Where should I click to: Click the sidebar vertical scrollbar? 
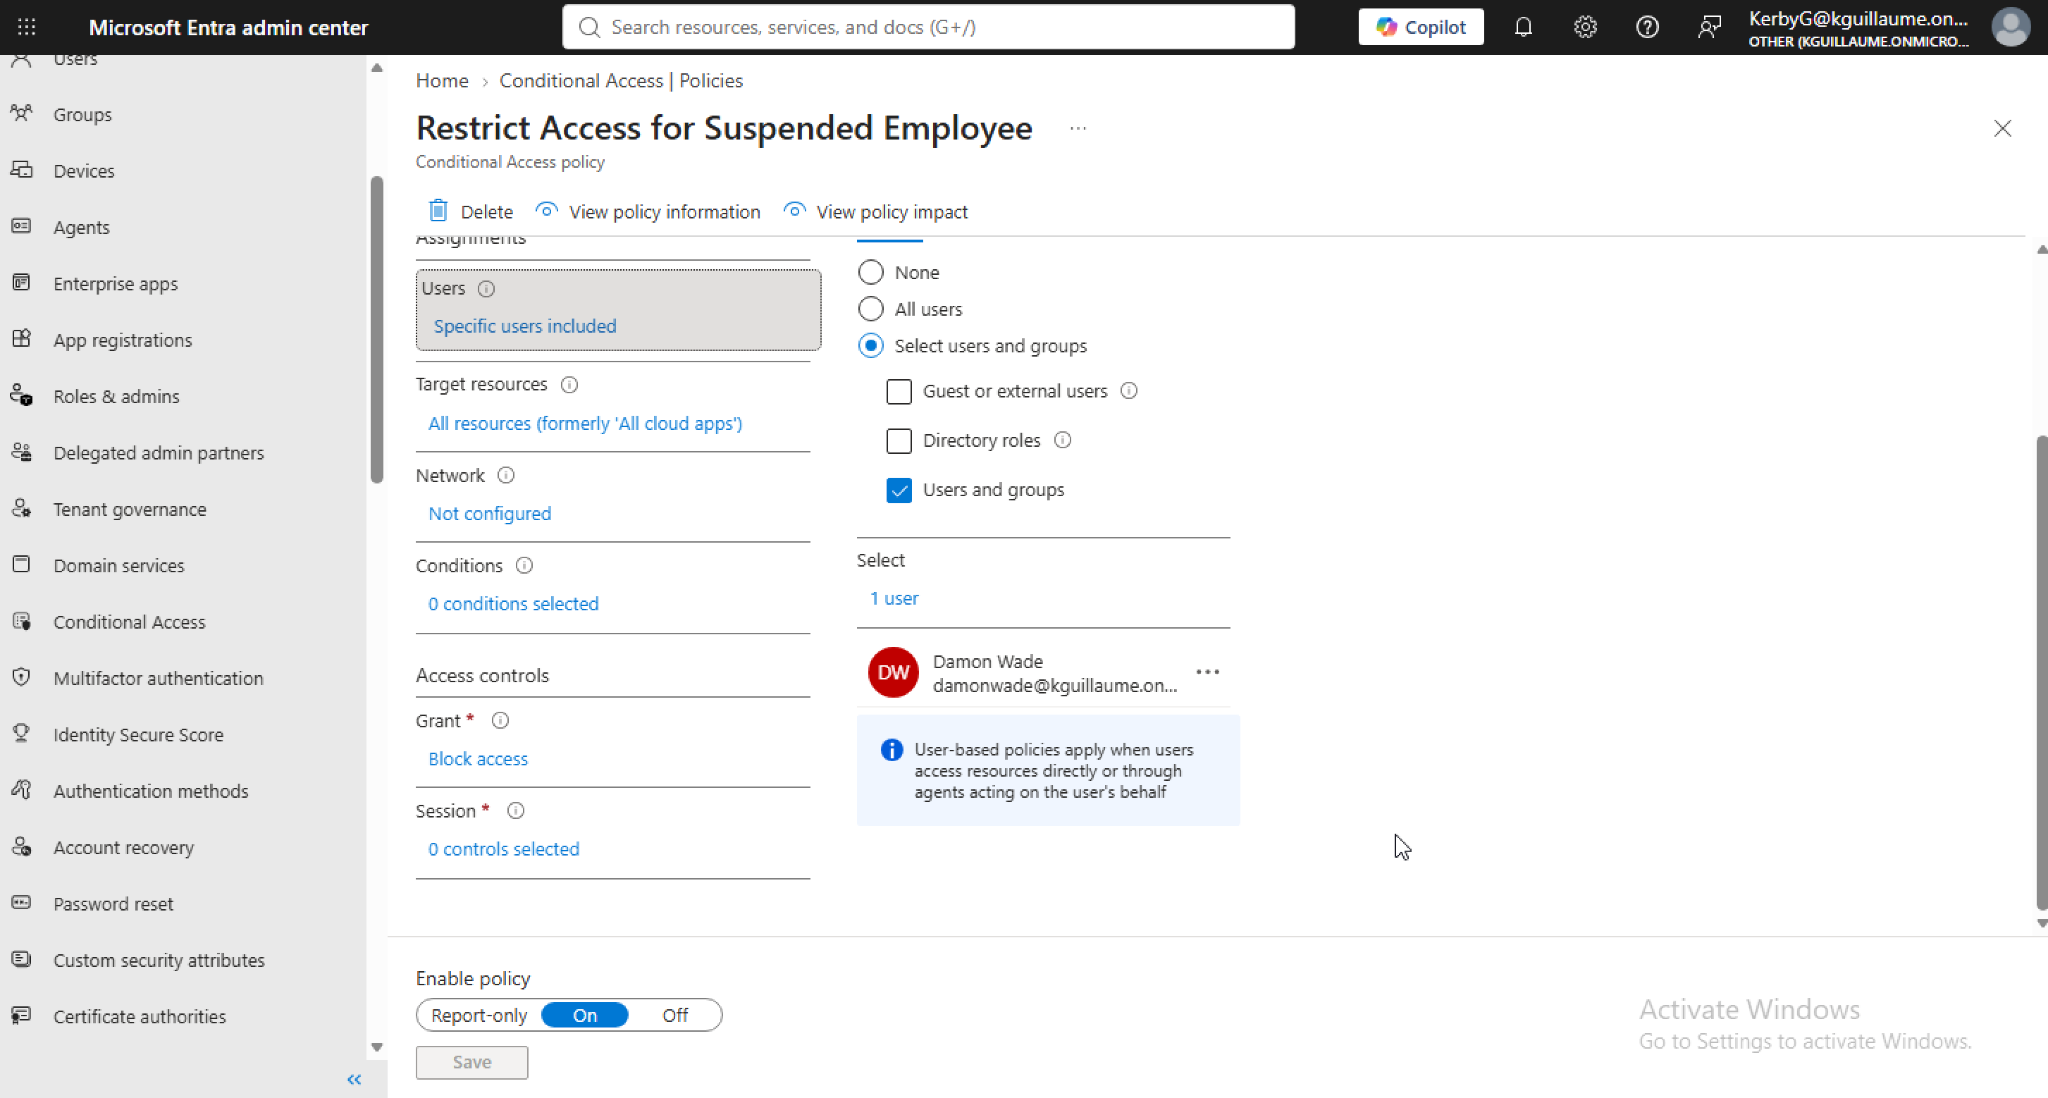click(377, 329)
